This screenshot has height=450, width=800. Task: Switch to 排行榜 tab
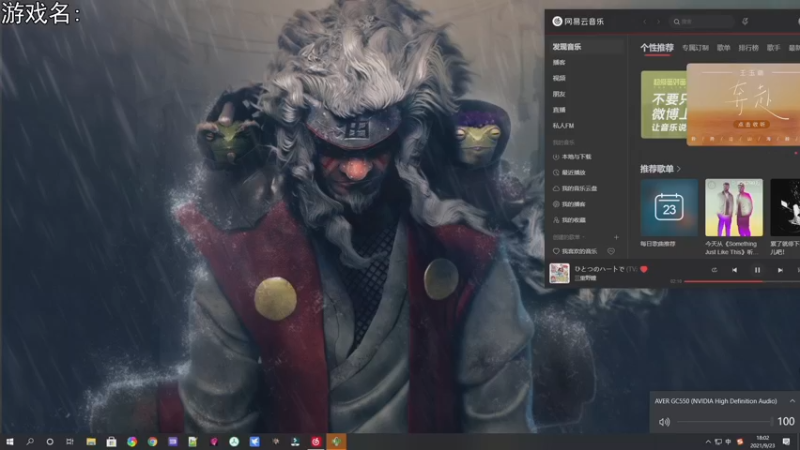pyautogui.click(x=748, y=47)
